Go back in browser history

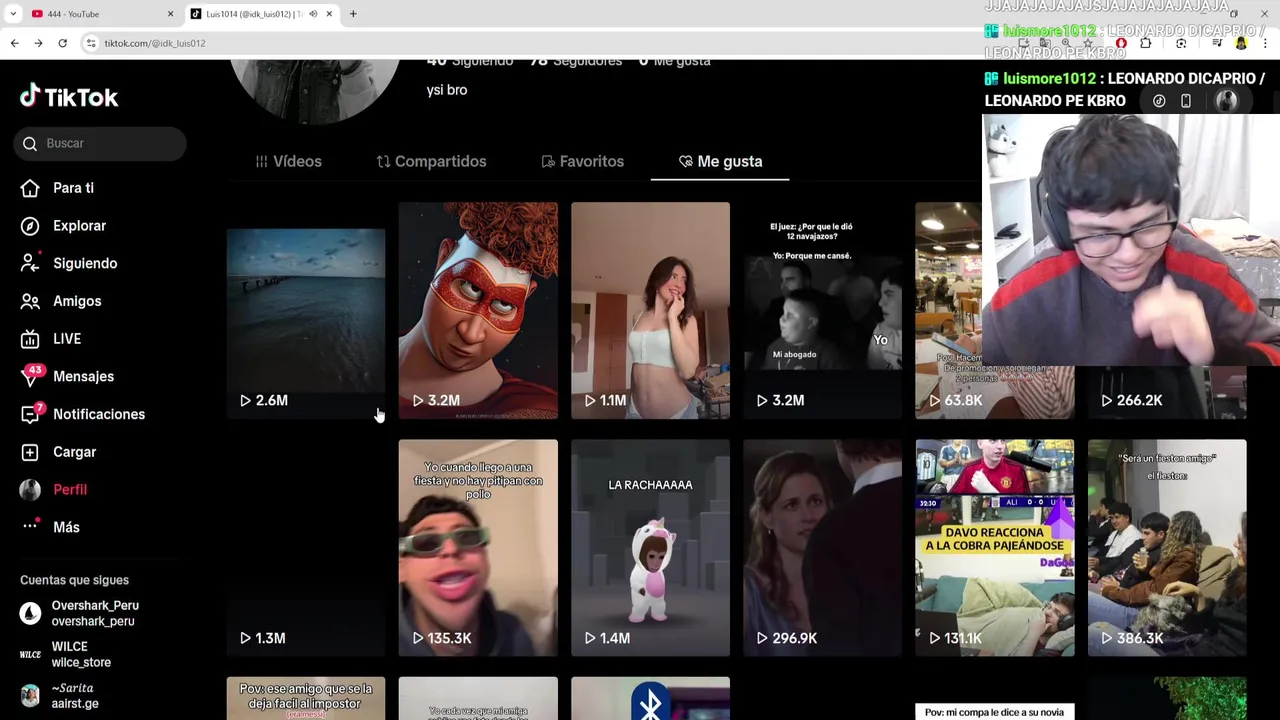tap(14, 43)
